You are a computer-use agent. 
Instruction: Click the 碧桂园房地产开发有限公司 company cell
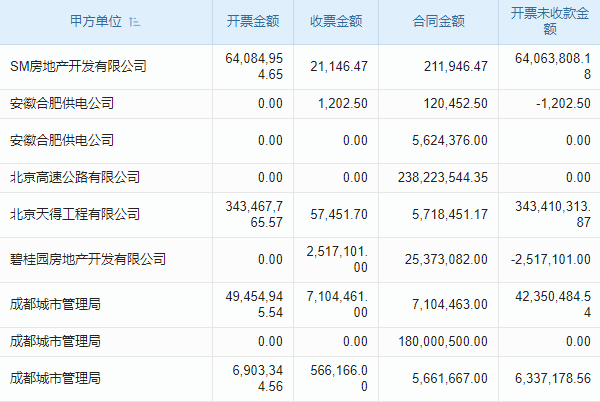click(87, 259)
